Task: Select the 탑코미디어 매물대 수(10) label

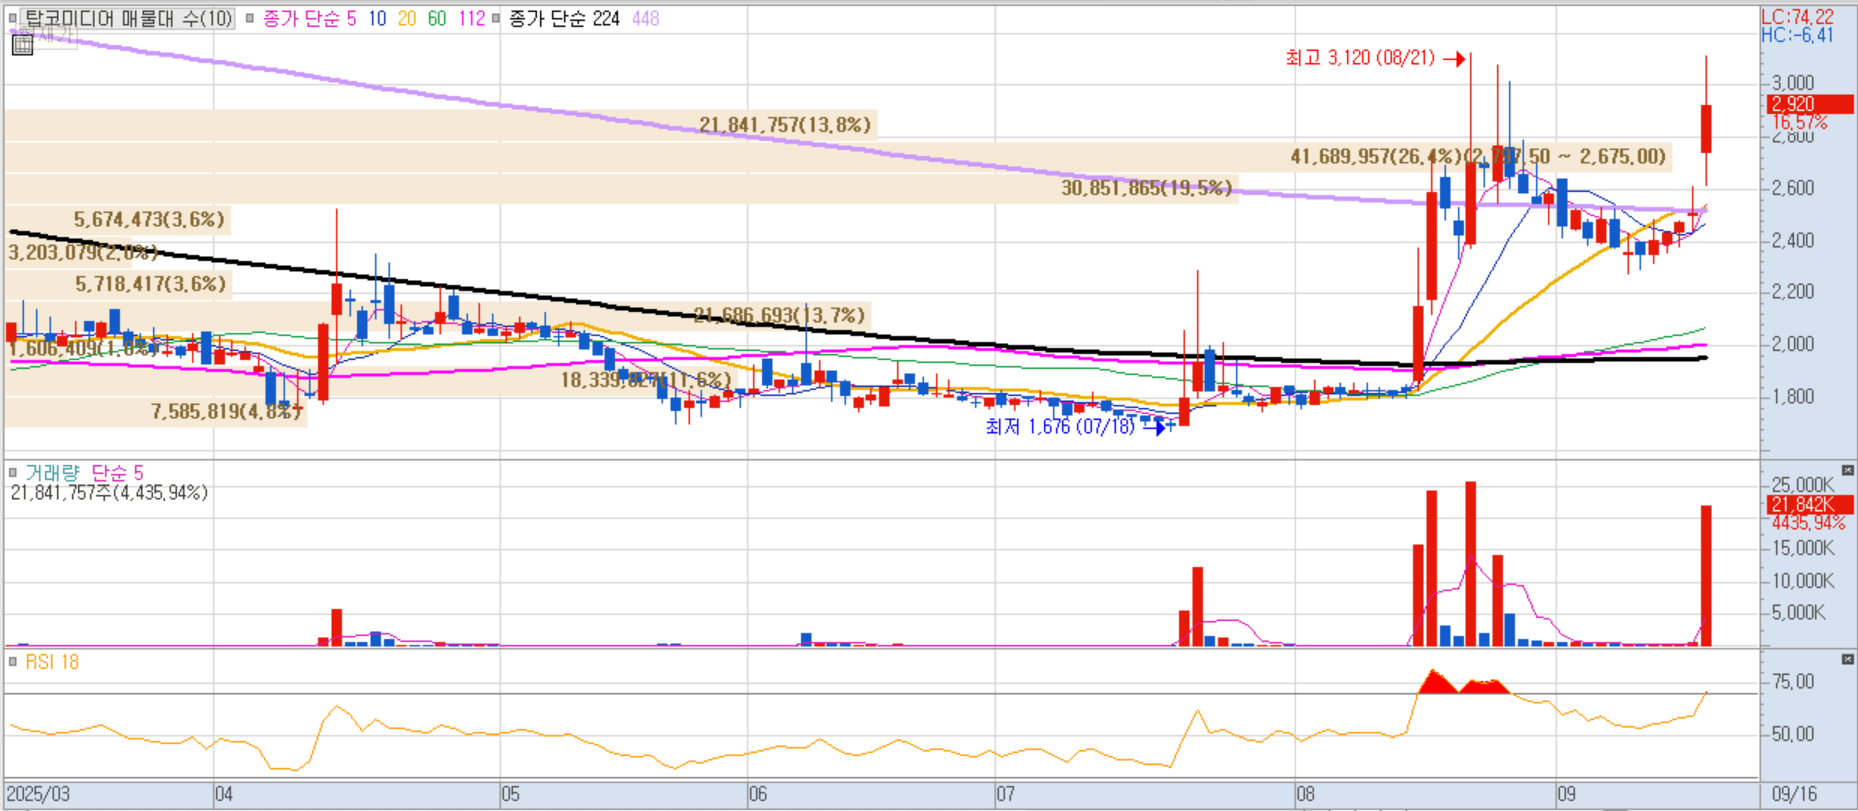Action: [128, 18]
